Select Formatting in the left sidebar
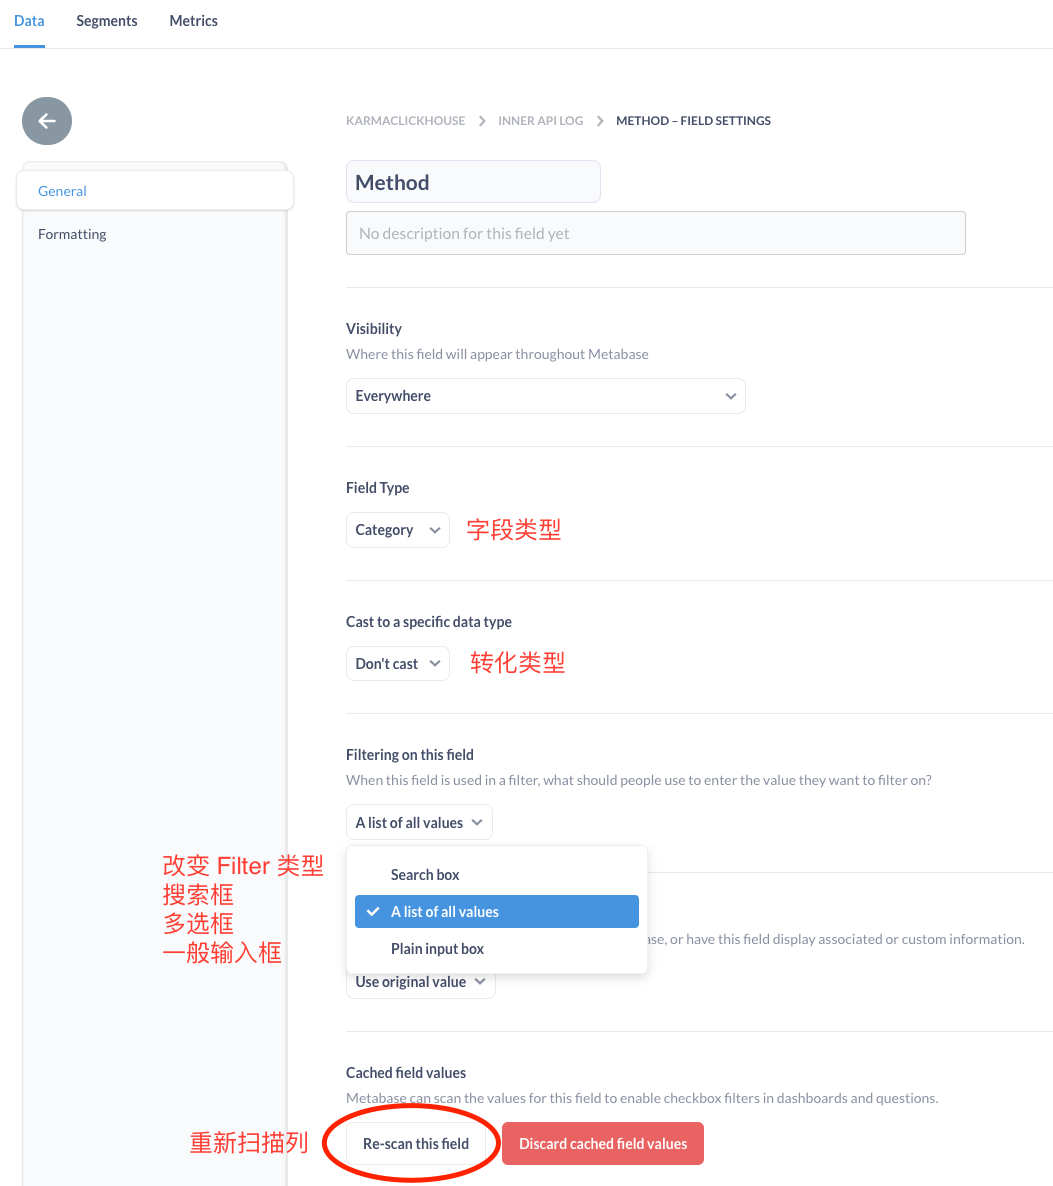 coord(72,233)
